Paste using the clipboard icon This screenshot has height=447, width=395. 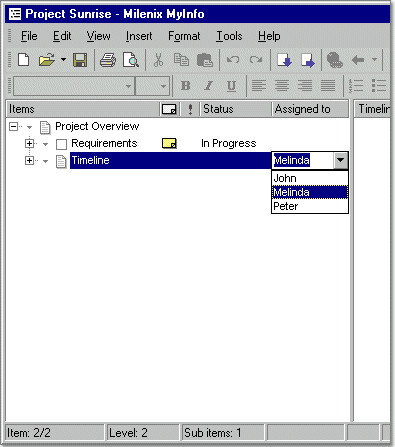pos(205,60)
